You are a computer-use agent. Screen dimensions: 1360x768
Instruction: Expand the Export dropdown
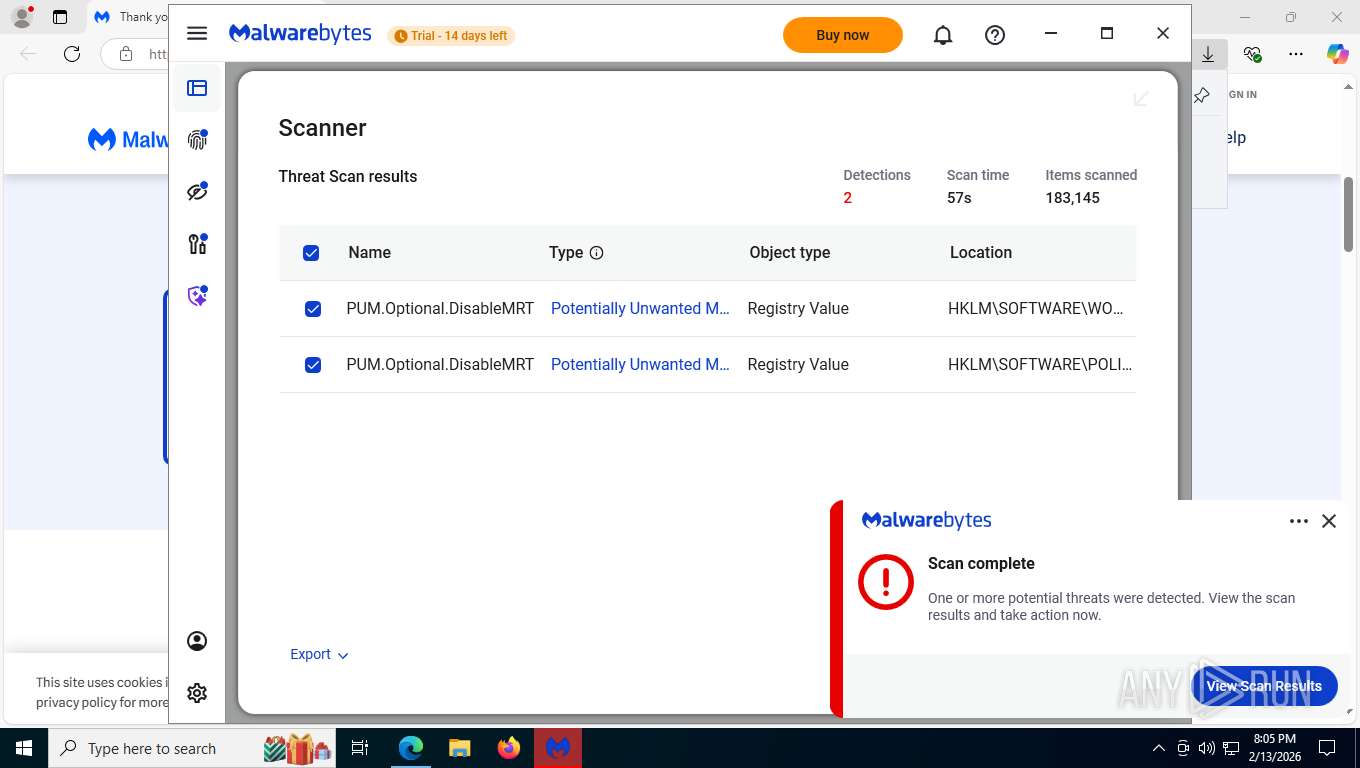(x=319, y=654)
